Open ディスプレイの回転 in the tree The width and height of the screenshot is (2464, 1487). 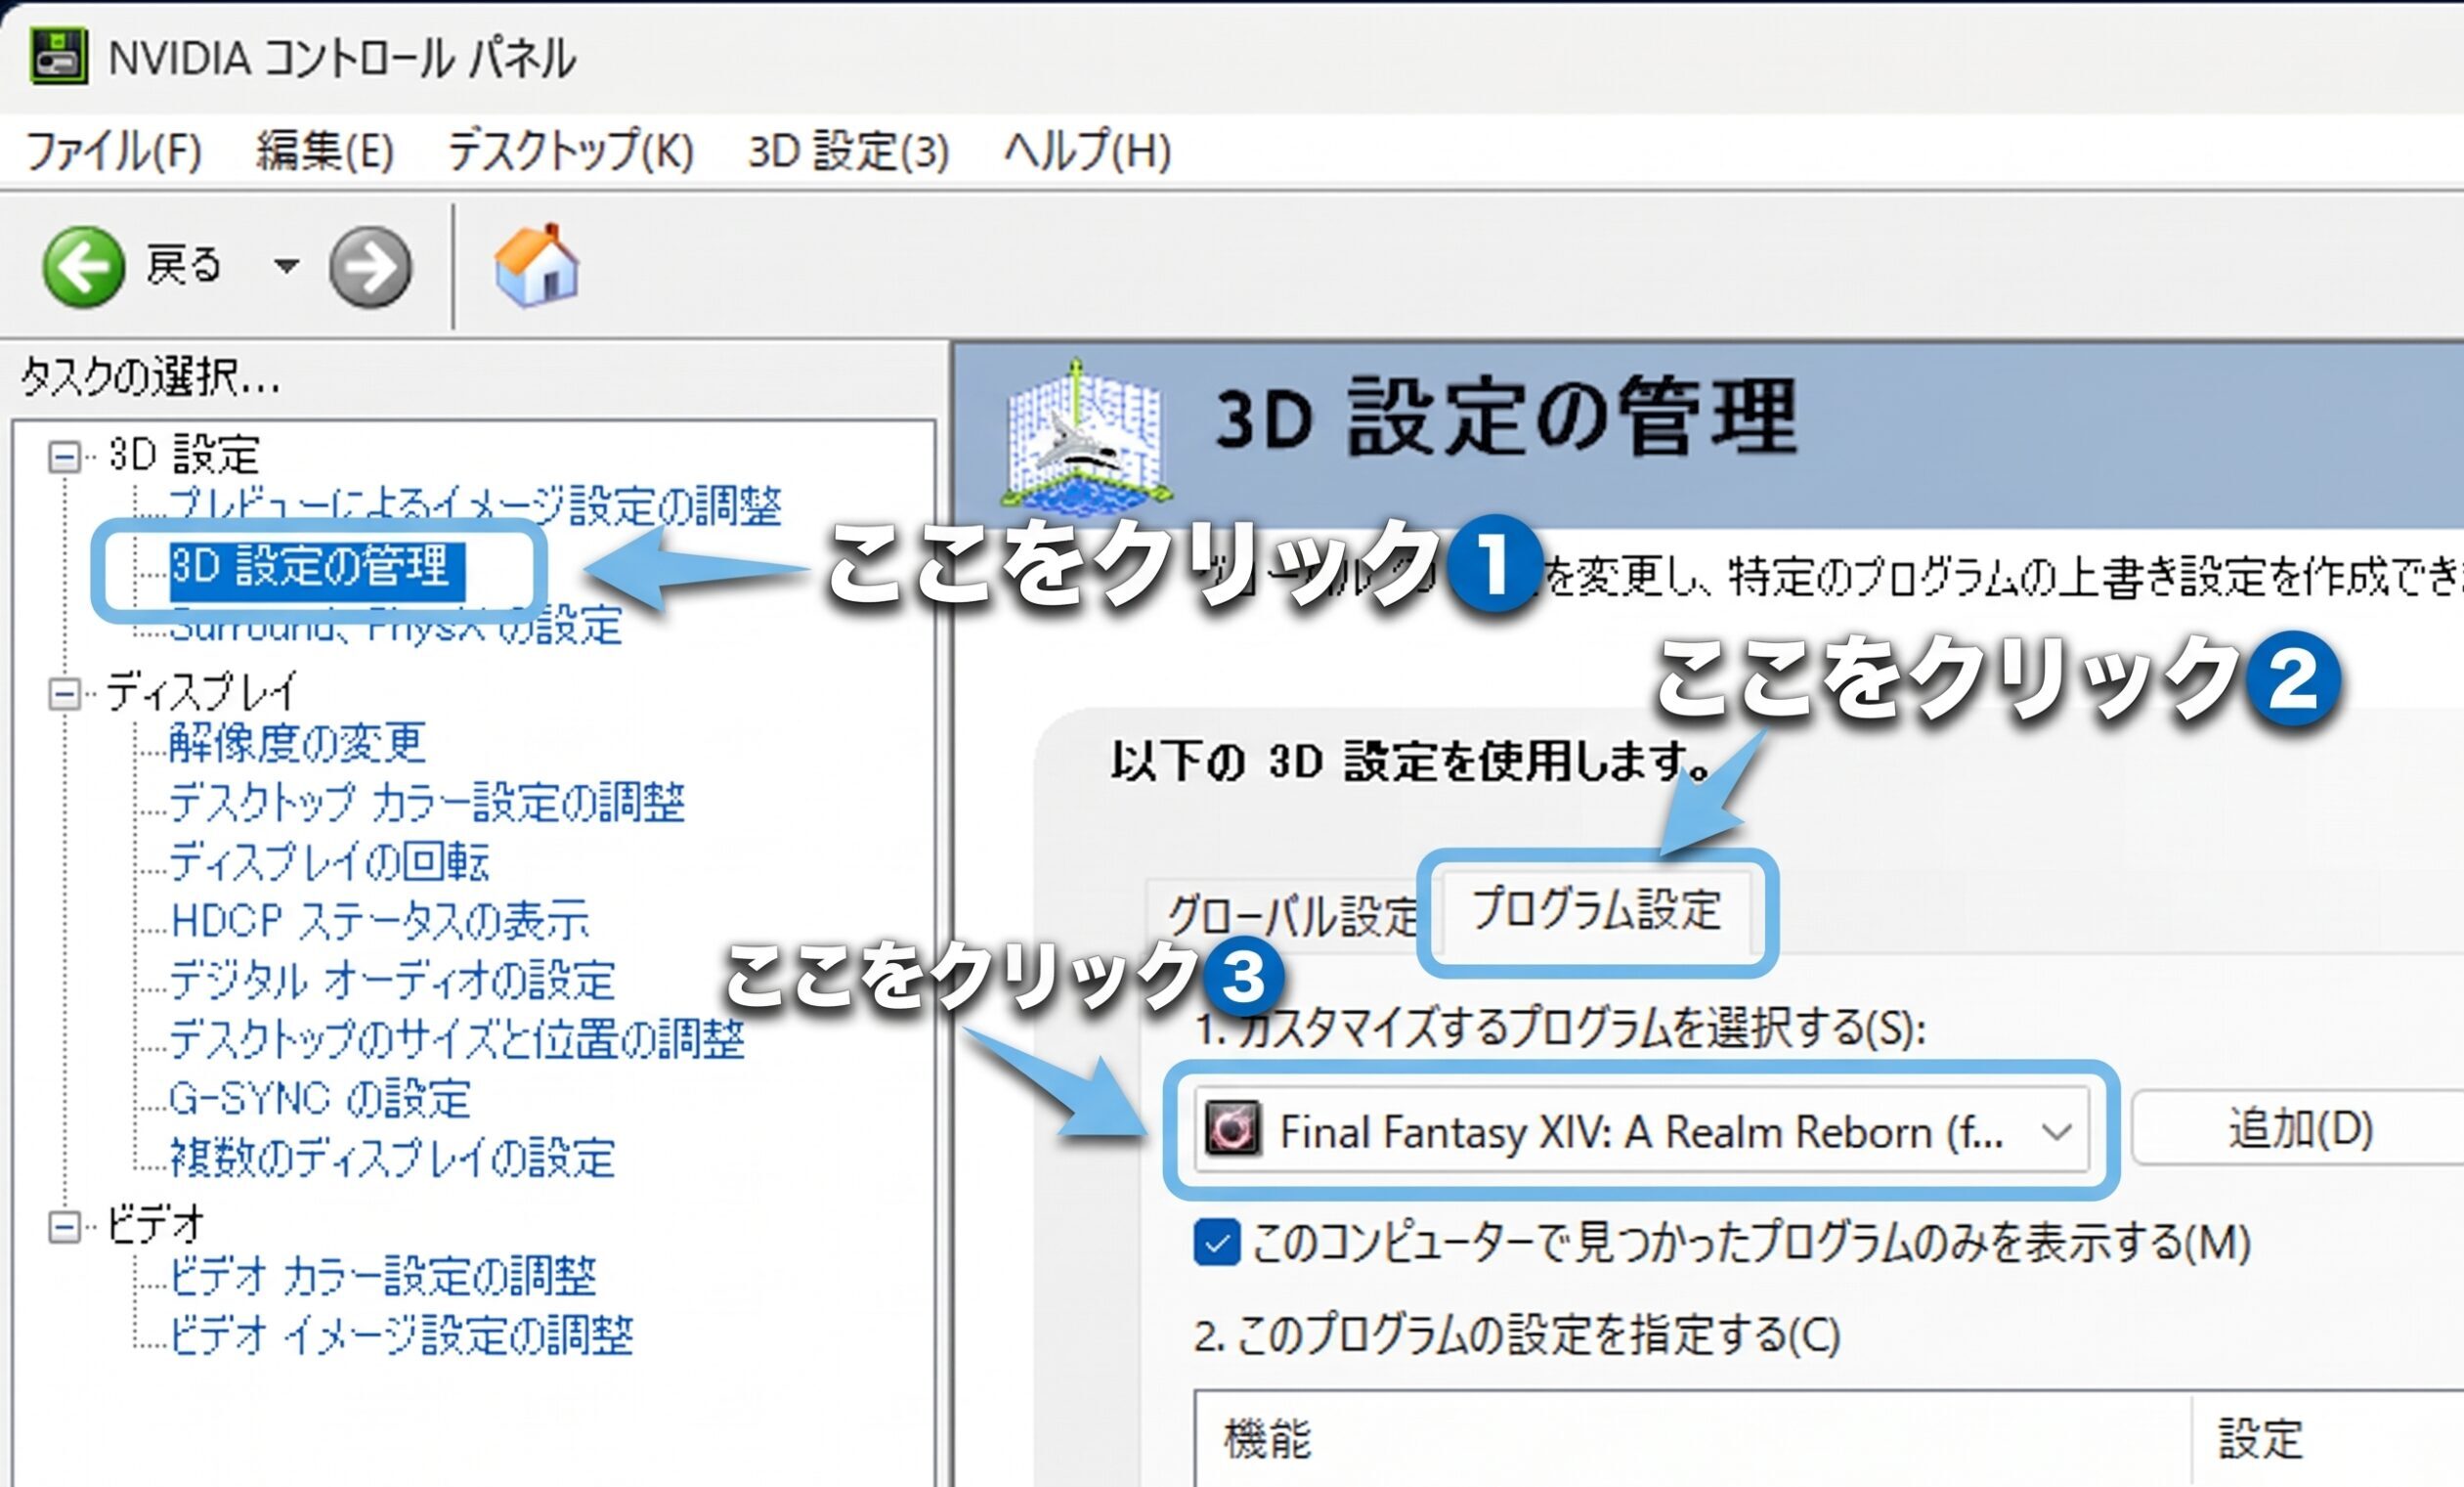tap(329, 861)
